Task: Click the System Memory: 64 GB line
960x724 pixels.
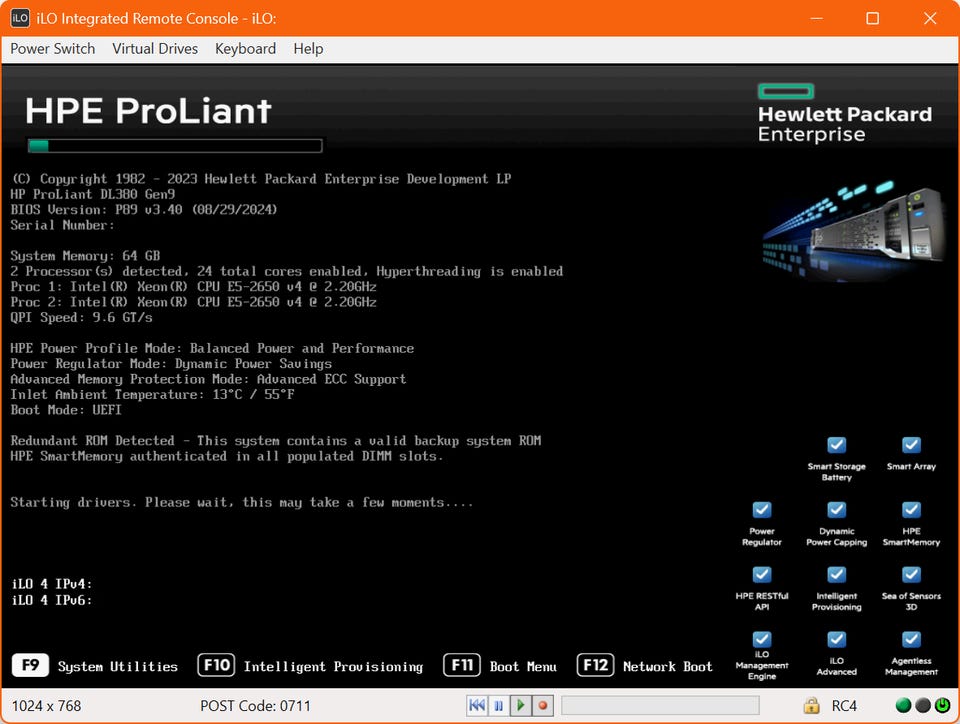Action: [x=85, y=256]
